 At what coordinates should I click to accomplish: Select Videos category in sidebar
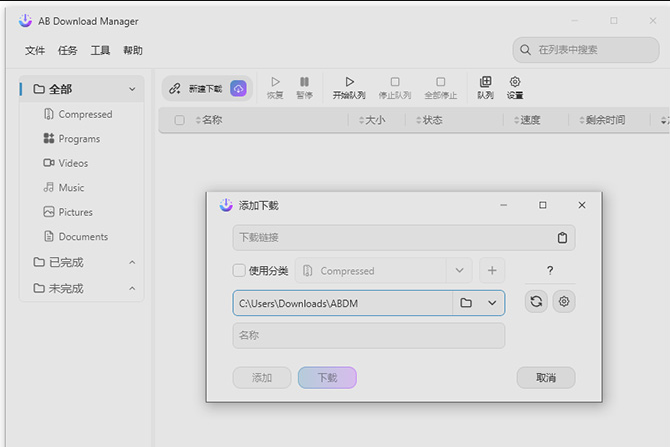point(81,163)
